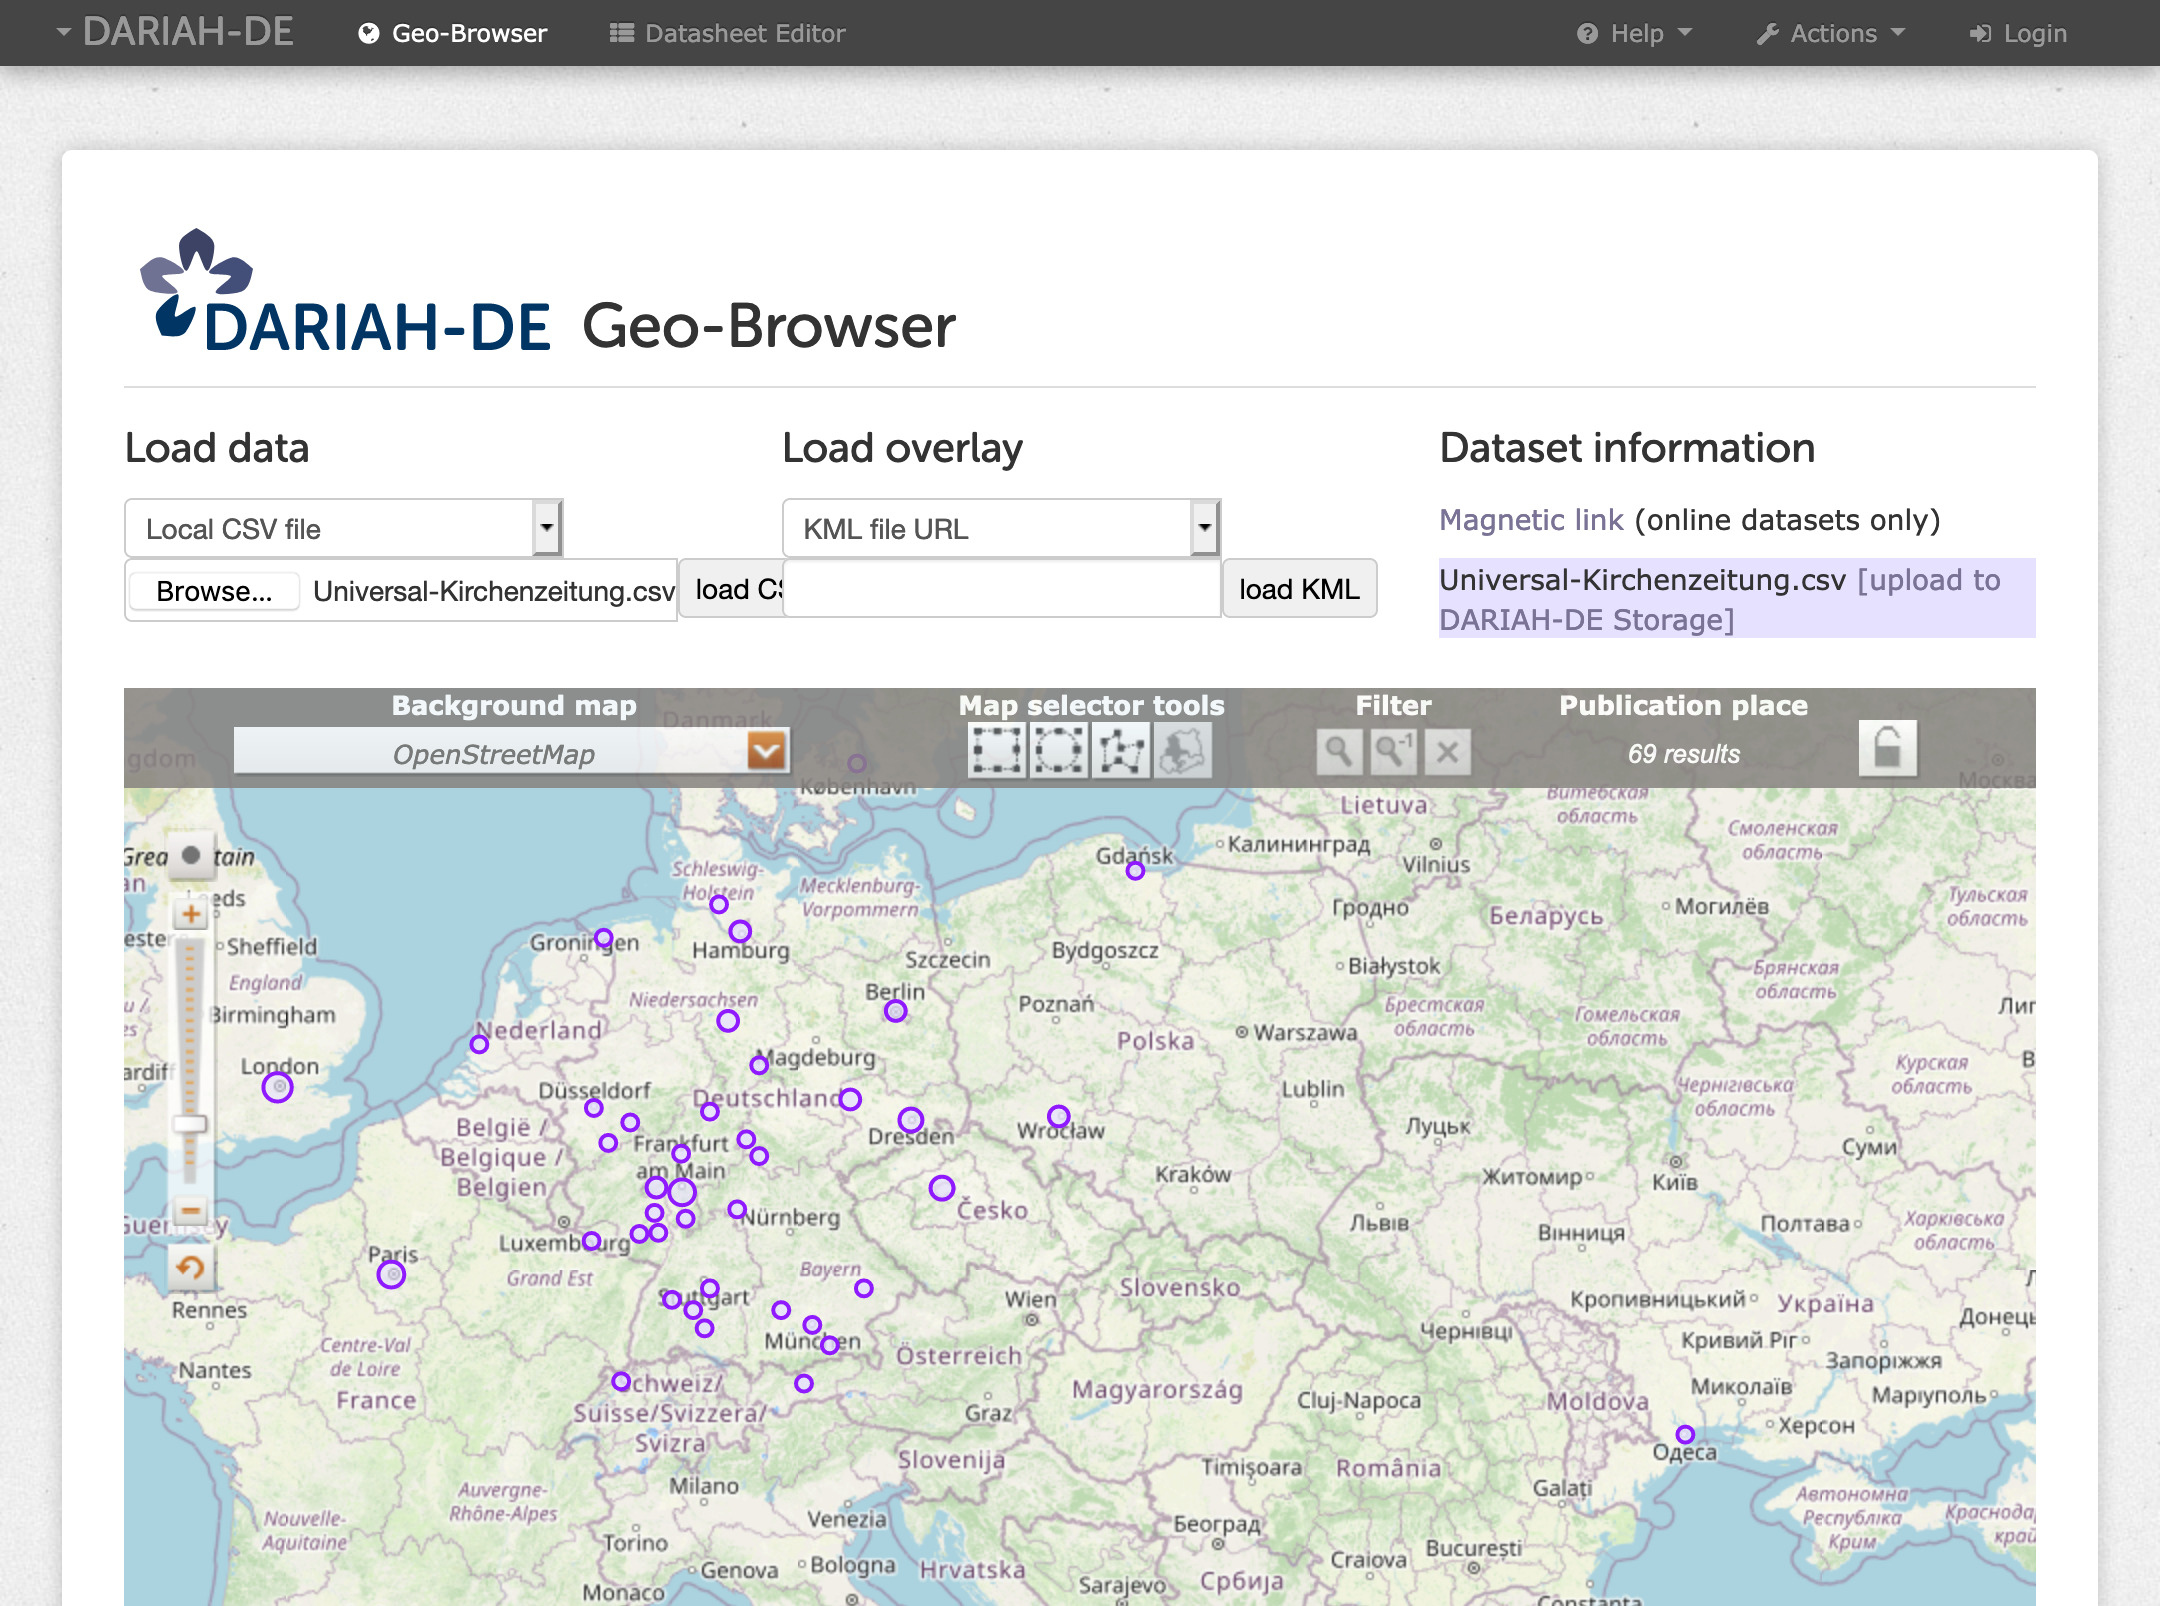2160x1606 pixels.
Task: Zoom out with the map minus button
Action: (190, 1210)
